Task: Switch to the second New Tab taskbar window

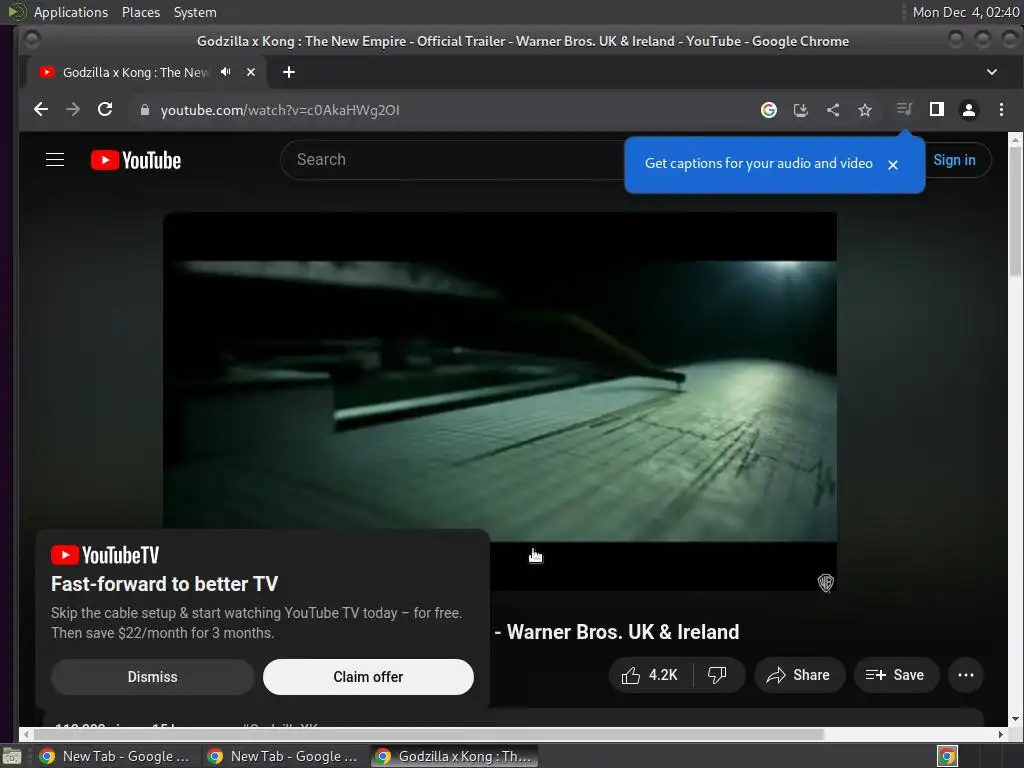Action: click(284, 756)
